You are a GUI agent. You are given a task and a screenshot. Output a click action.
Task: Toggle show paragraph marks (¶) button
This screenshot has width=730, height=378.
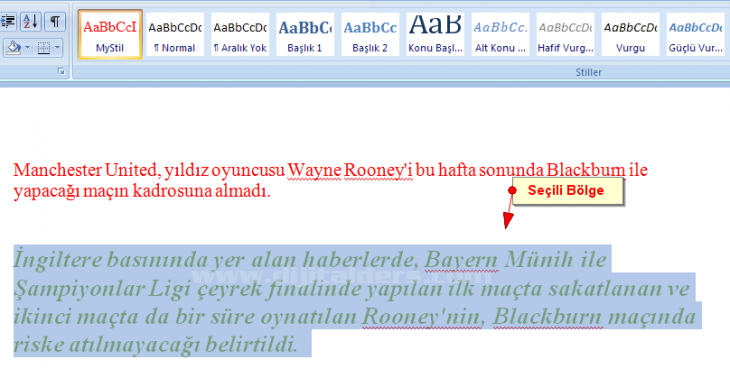click(x=55, y=22)
